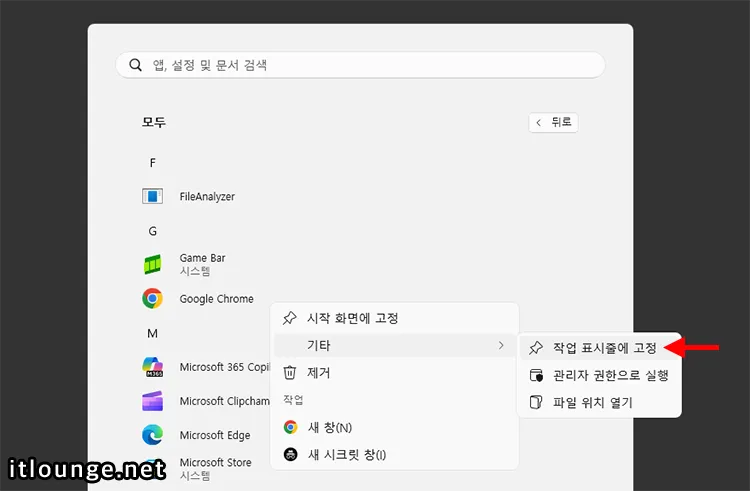This screenshot has width=750, height=491.
Task: Click the Microsoft Clipchamp label
Action: click(224, 401)
